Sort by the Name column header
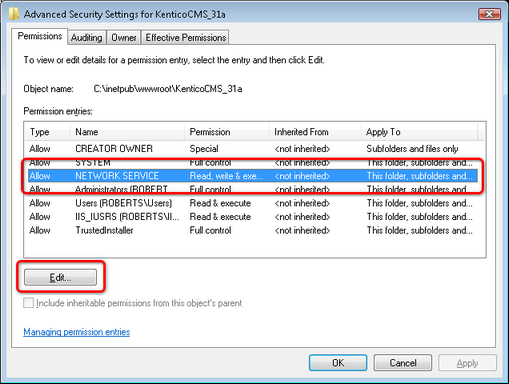509x384 pixels. click(x=127, y=132)
